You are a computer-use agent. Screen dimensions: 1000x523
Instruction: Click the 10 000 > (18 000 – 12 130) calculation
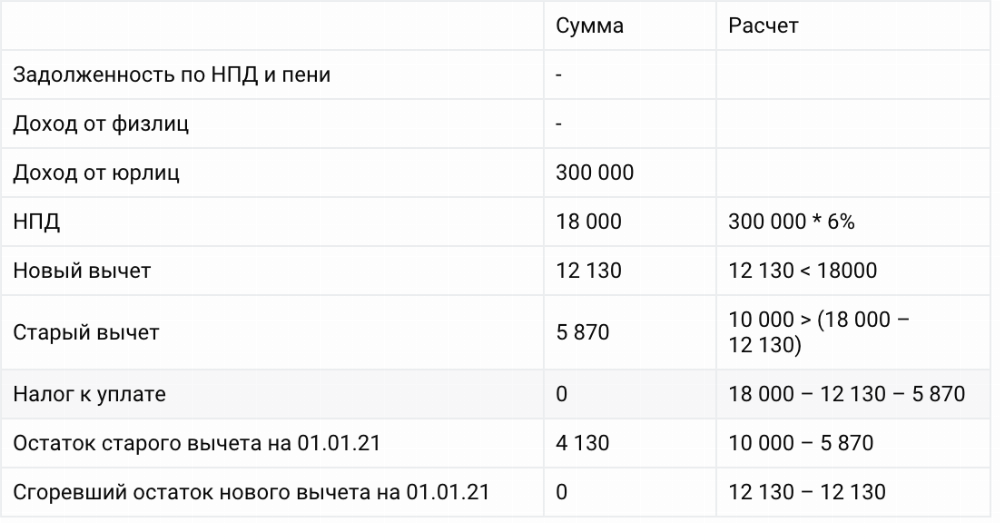[818, 332]
